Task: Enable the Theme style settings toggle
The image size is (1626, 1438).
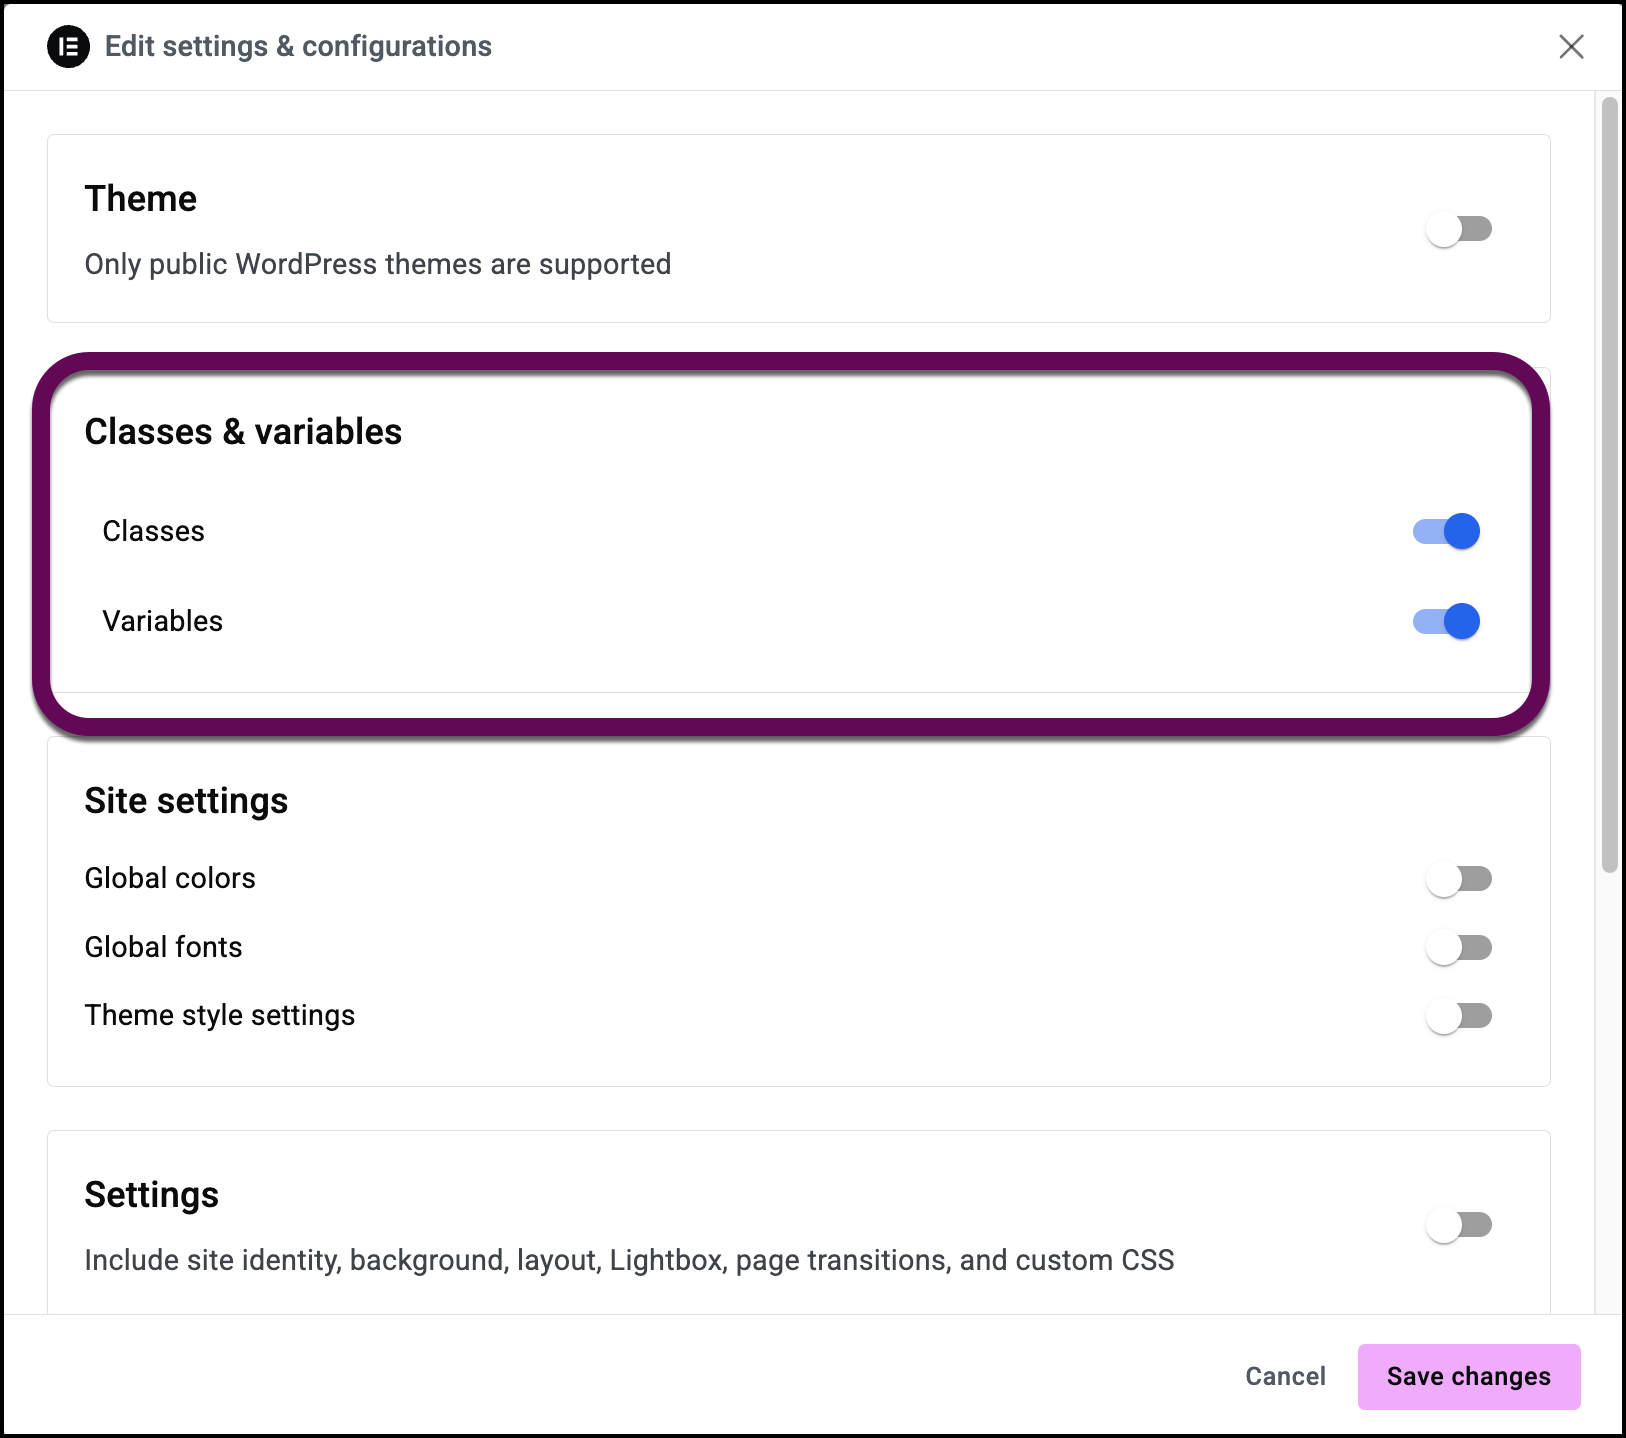Action: click(x=1460, y=1015)
